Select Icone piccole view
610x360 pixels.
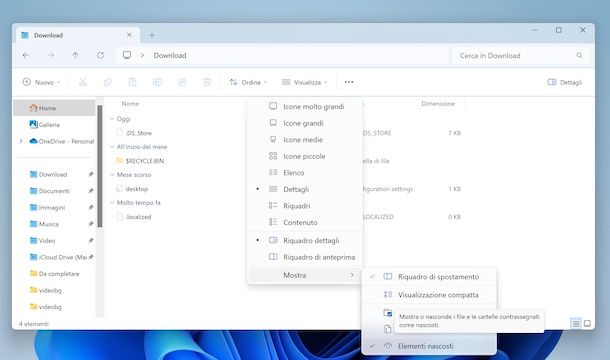[x=305, y=156]
